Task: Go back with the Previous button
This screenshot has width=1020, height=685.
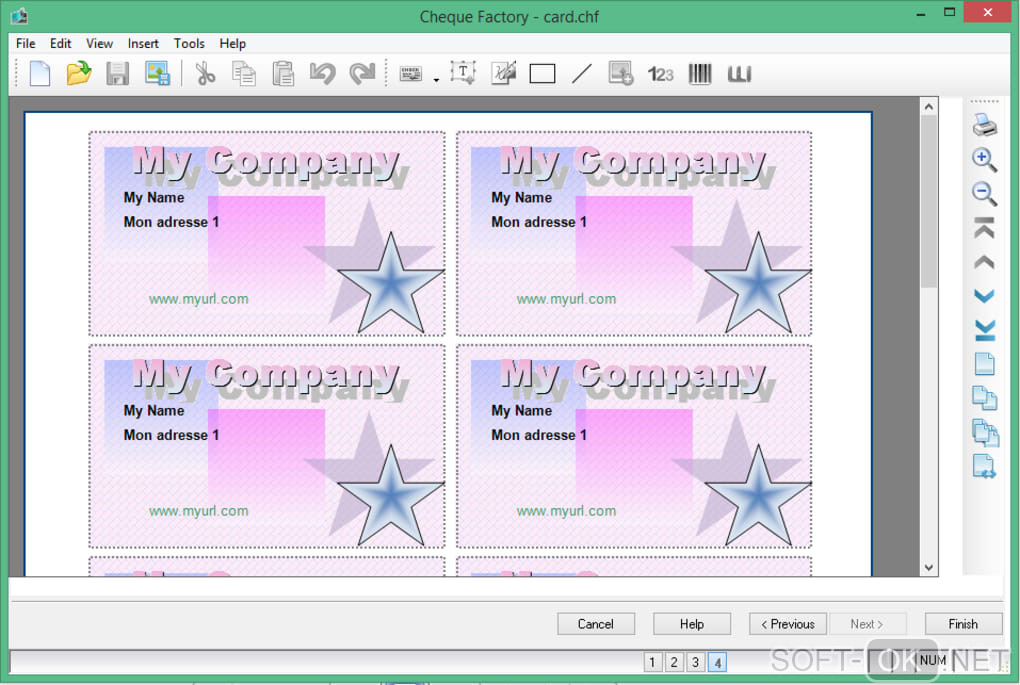Action: [788, 624]
